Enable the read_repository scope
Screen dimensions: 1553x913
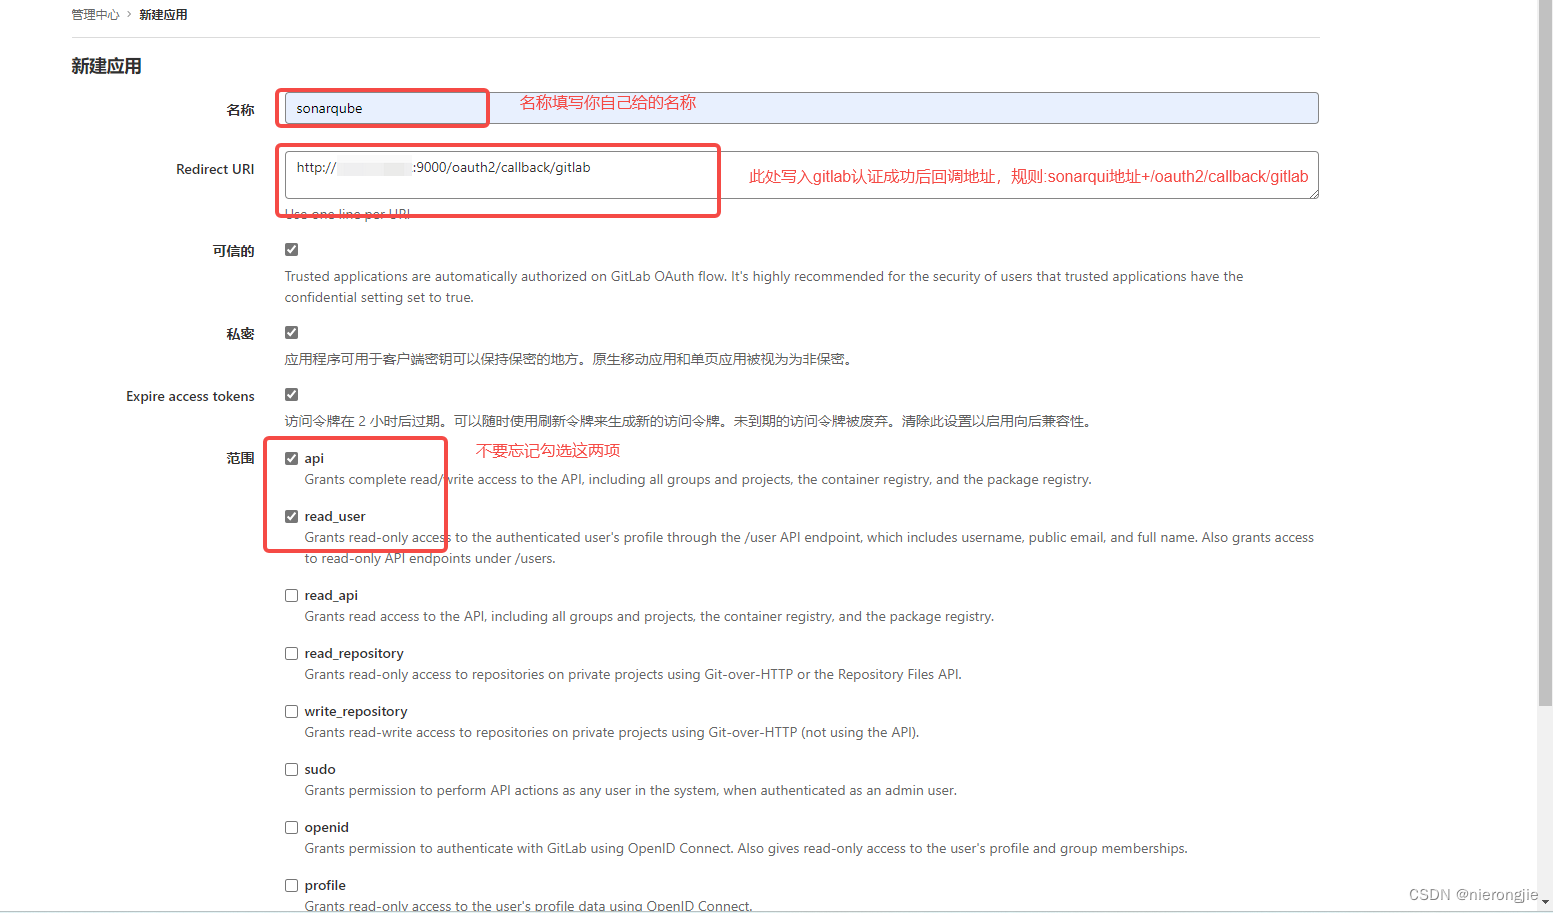click(291, 653)
